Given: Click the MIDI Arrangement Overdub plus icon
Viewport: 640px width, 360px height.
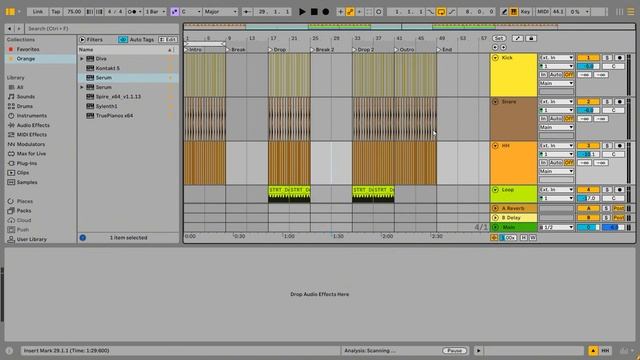Looking at the screenshot, I should tap(340, 12).
